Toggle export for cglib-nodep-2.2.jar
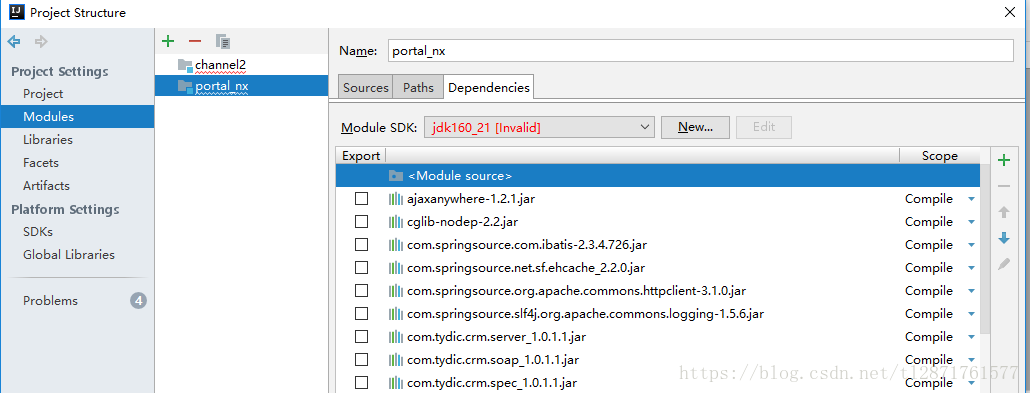The height and width of the screenshot is (393, 1030). click(x=361, y=221)
